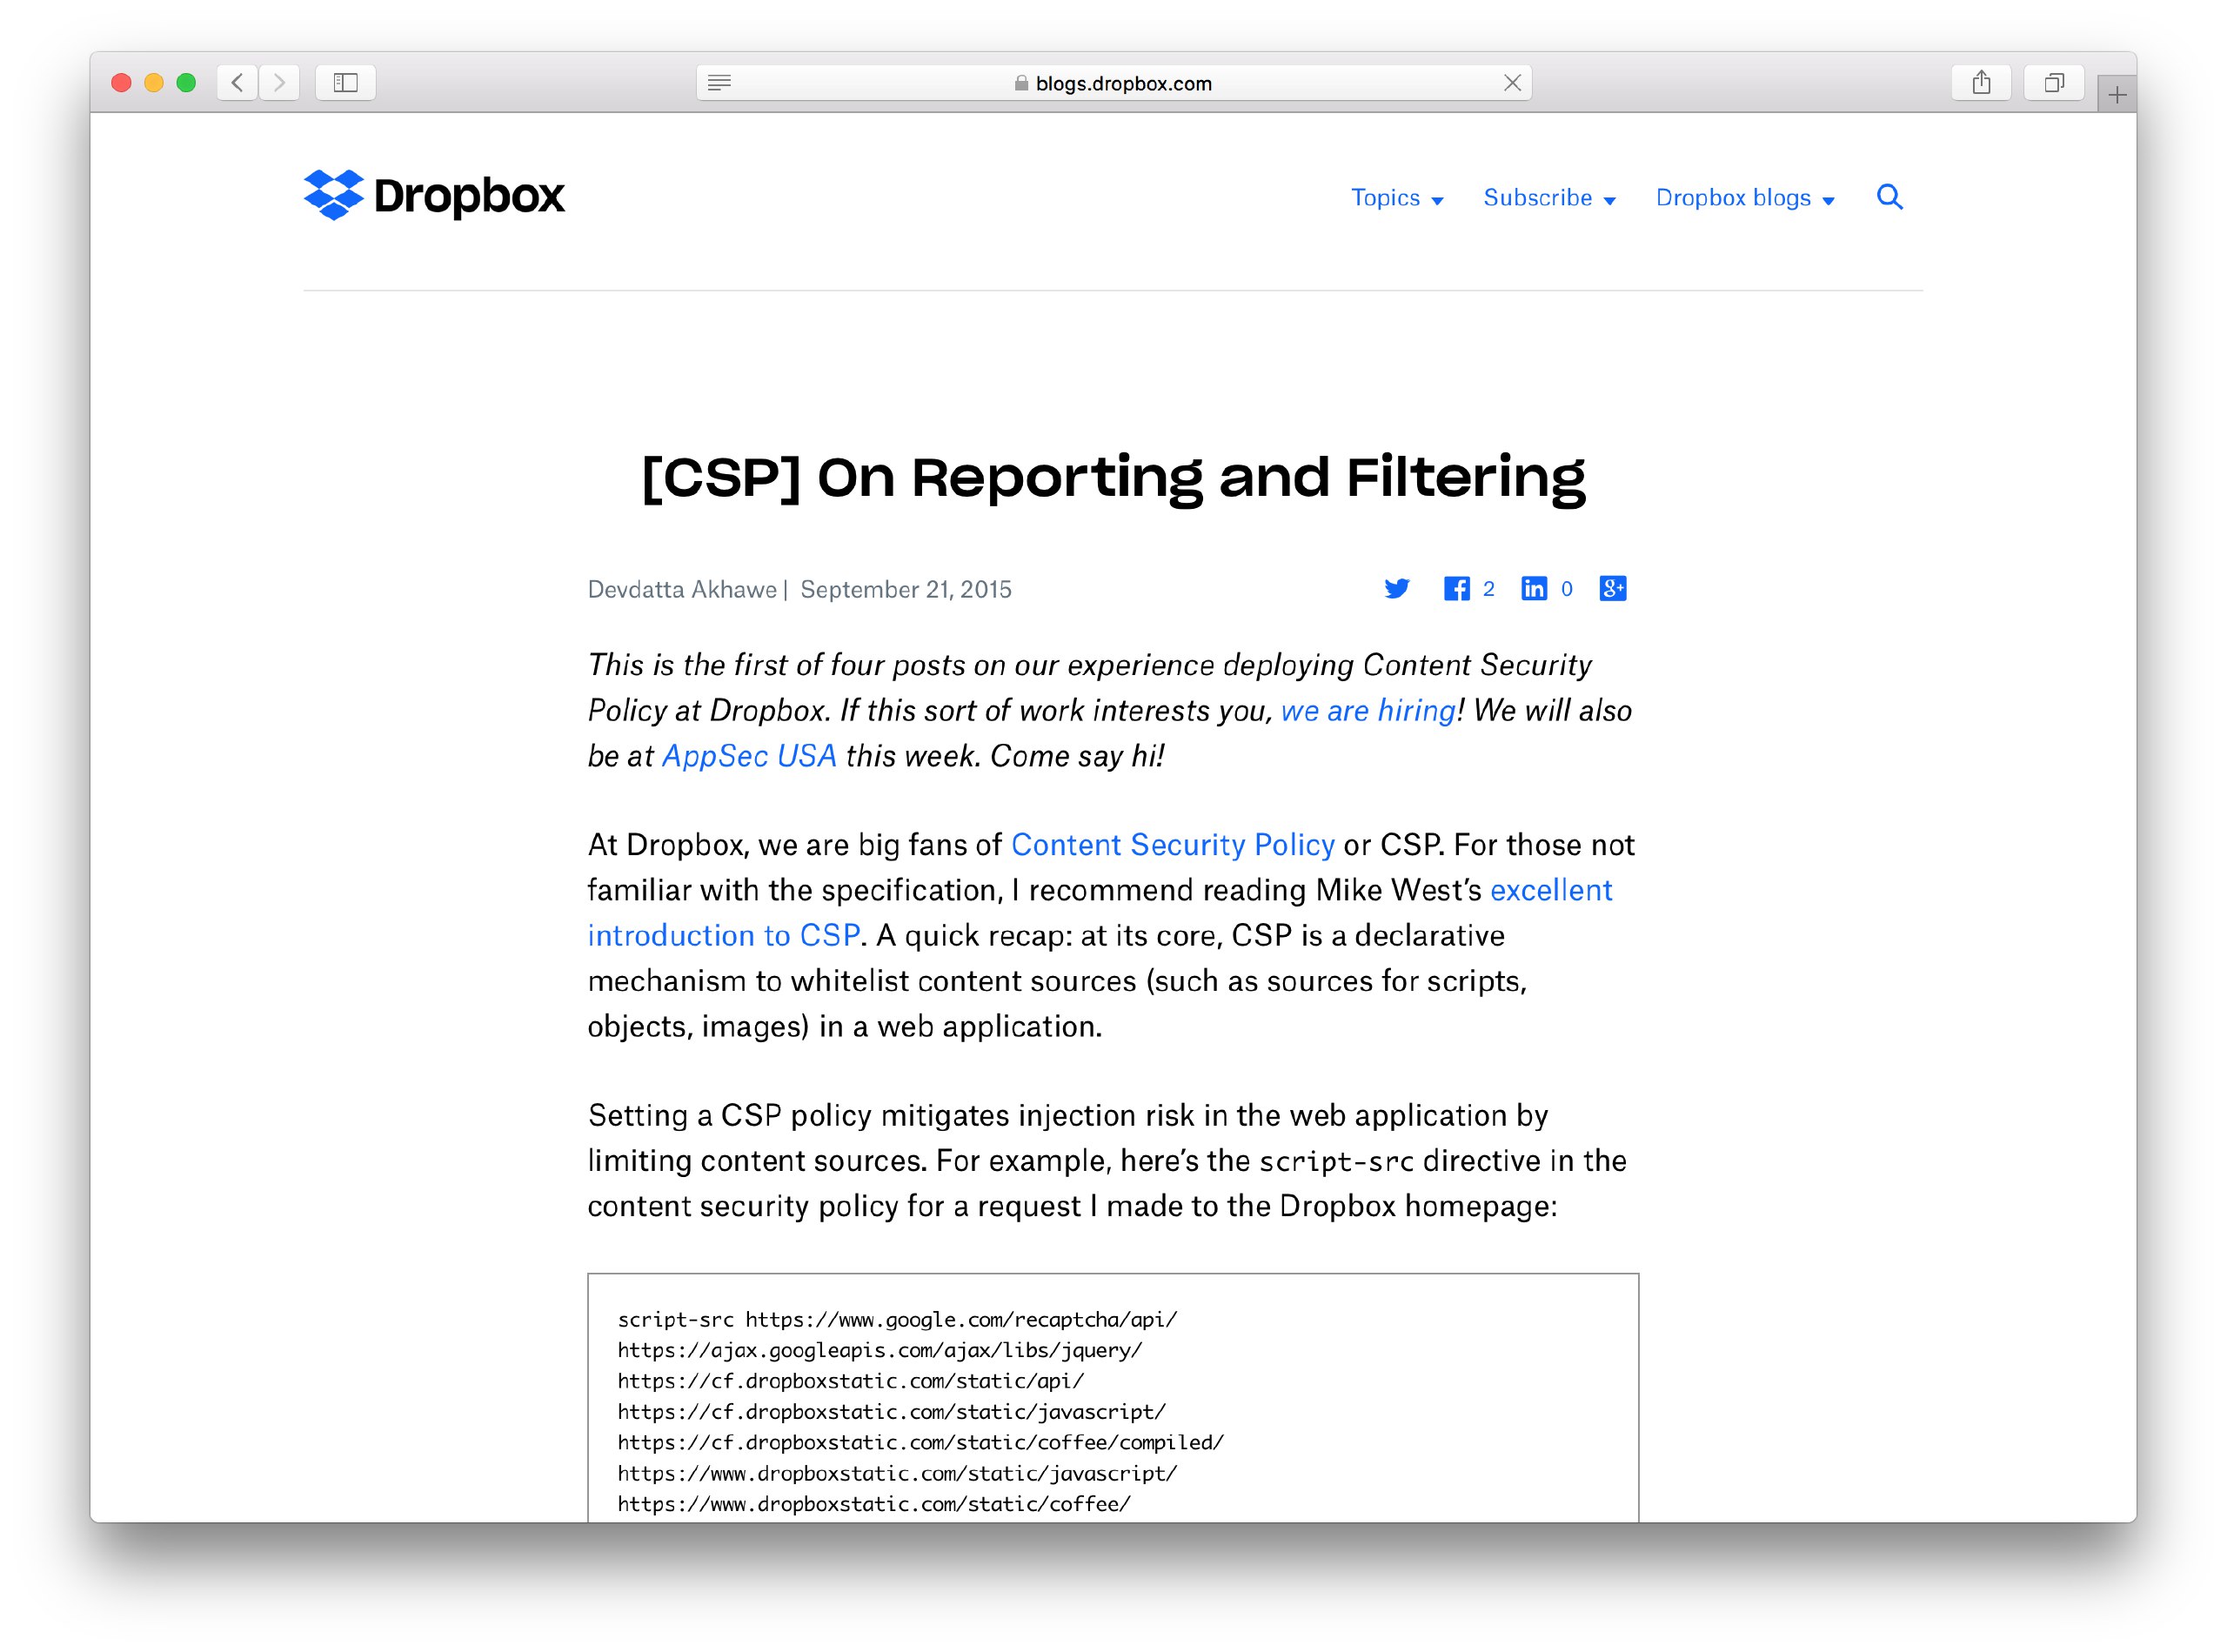Add a new tab with plus button
Viewport: 2227px width, 1652px height.
(x=2117, y=95)
